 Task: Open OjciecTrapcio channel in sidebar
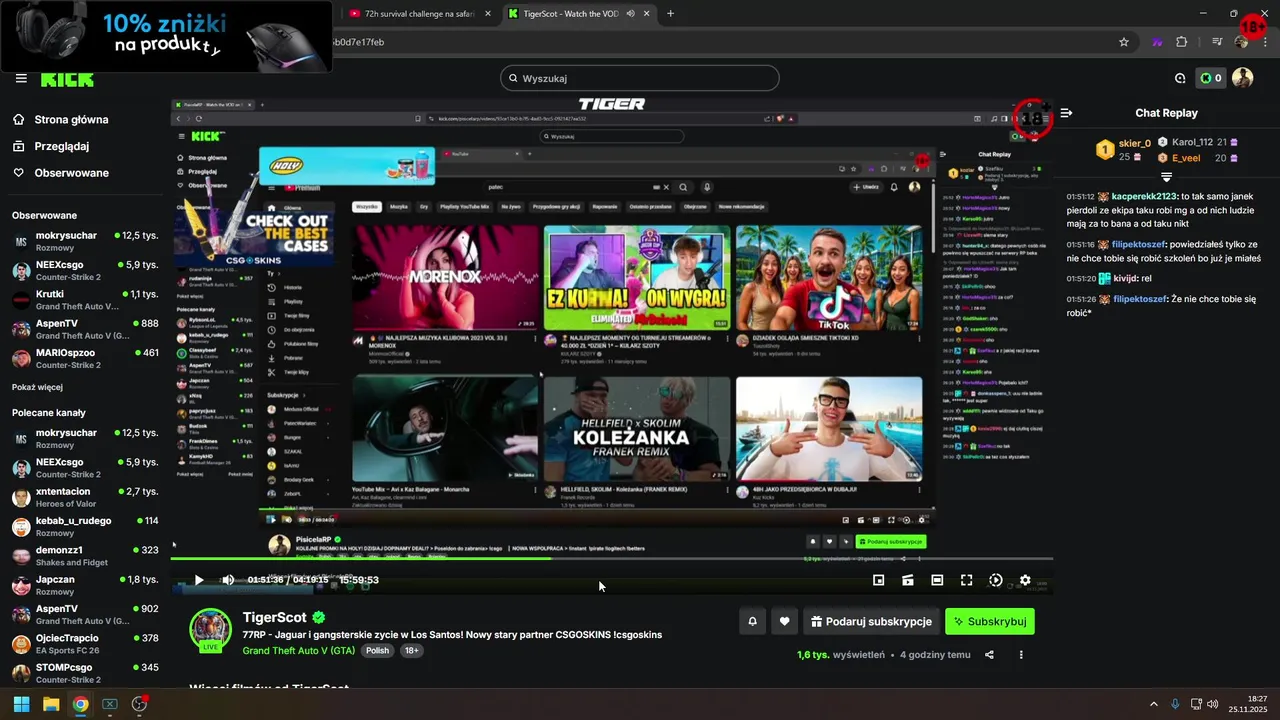tap(86, 644)
